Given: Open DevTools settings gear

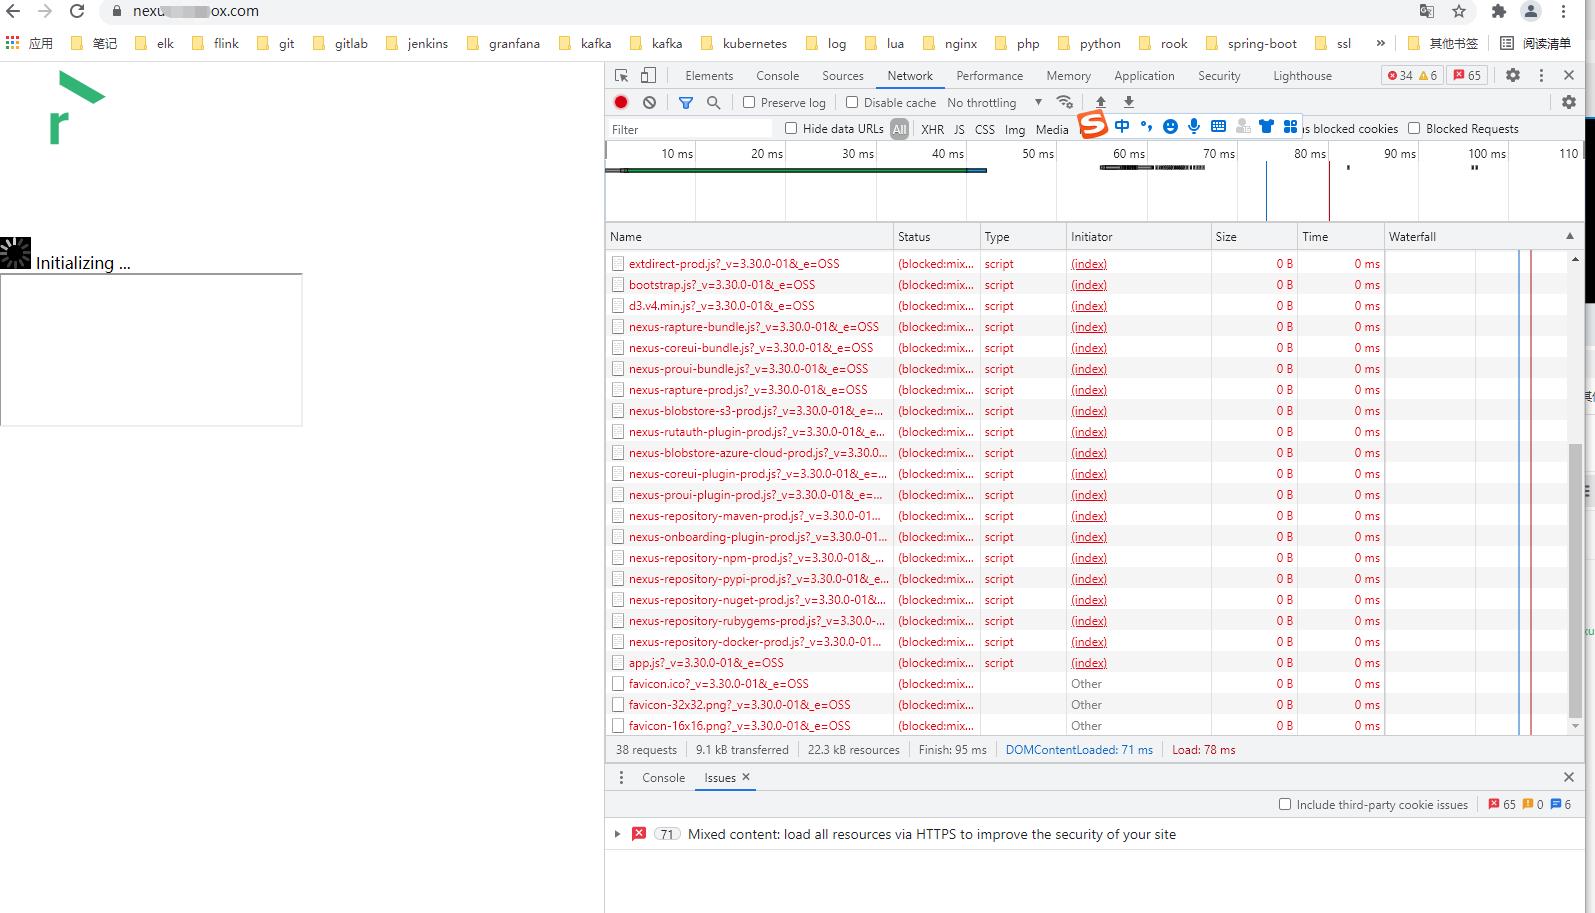Looking at the screenshot, I should [x=1513, y=75].
